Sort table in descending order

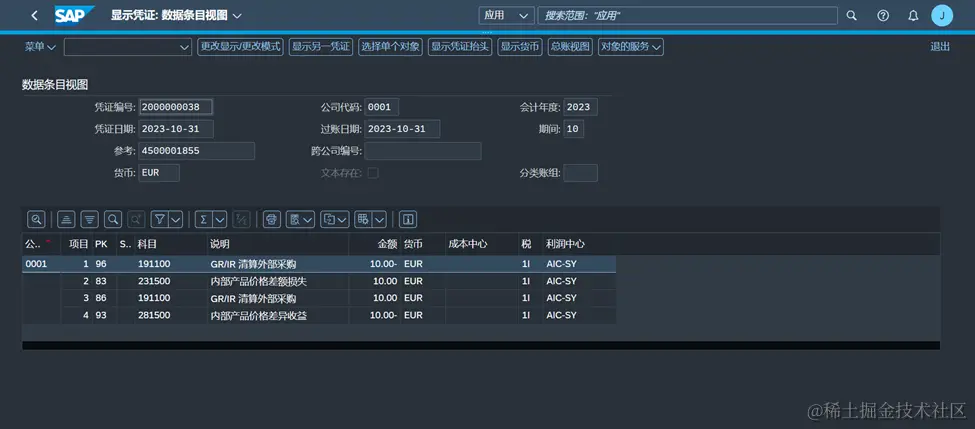click(x=90, y=219)
